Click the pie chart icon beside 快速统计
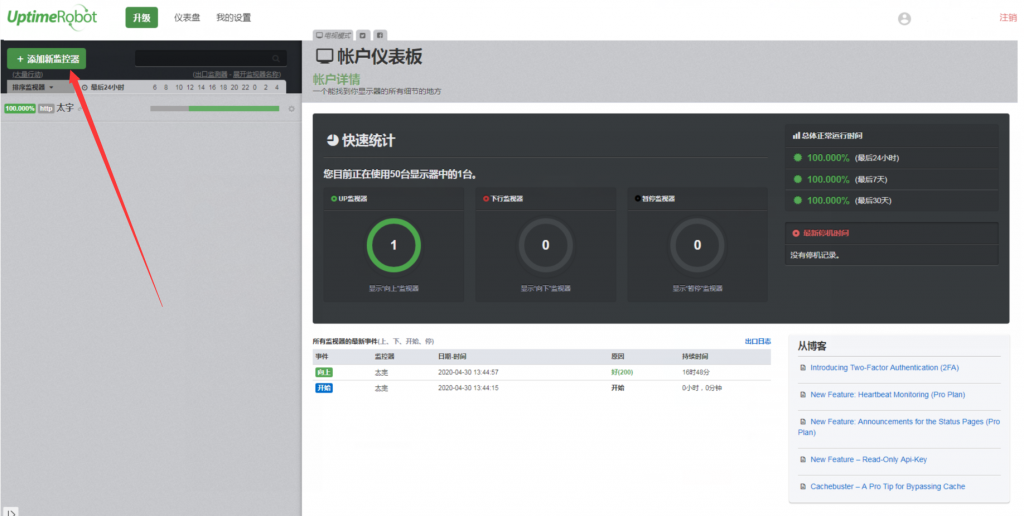 point(332,140)
